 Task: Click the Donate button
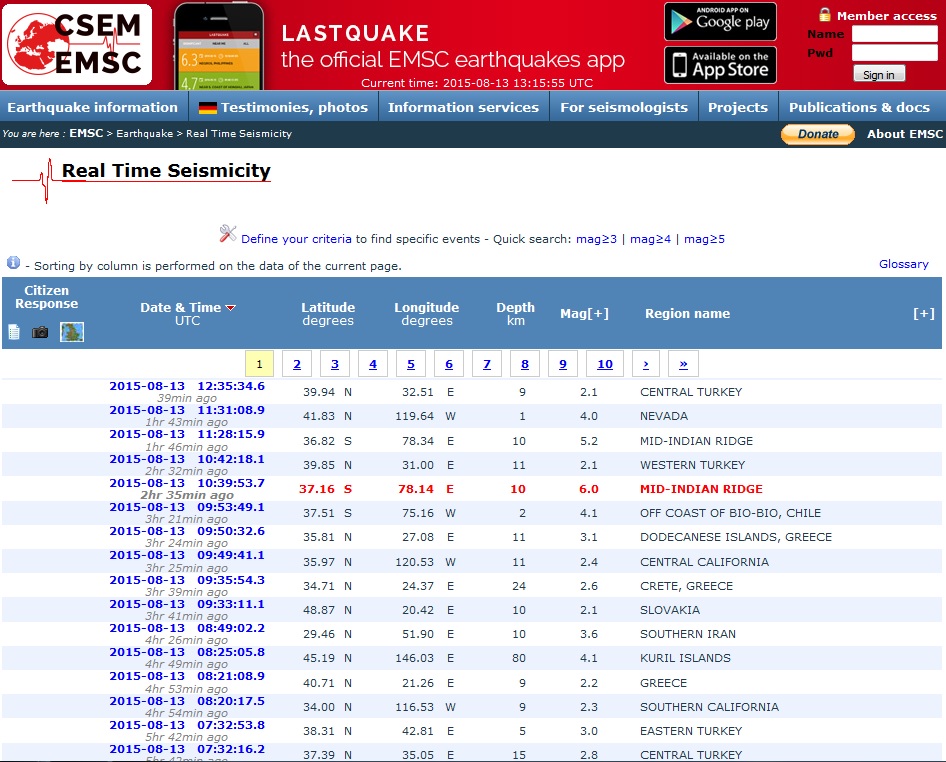tap(817, 134)
